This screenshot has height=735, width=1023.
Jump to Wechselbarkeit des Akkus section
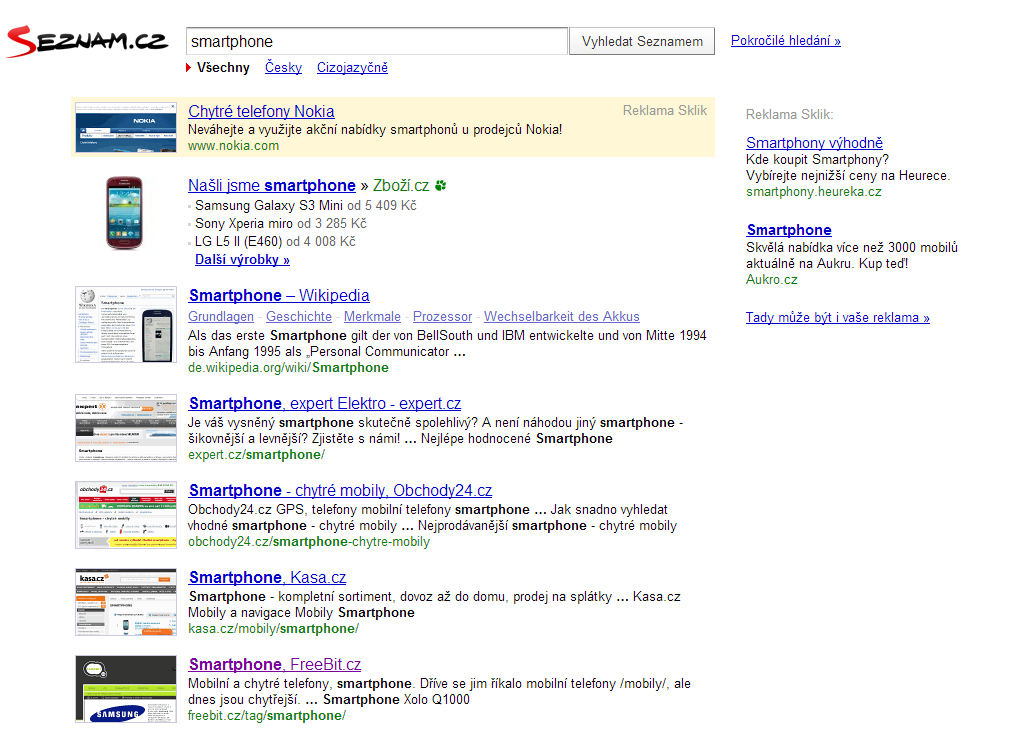click(x=562, y=316)
